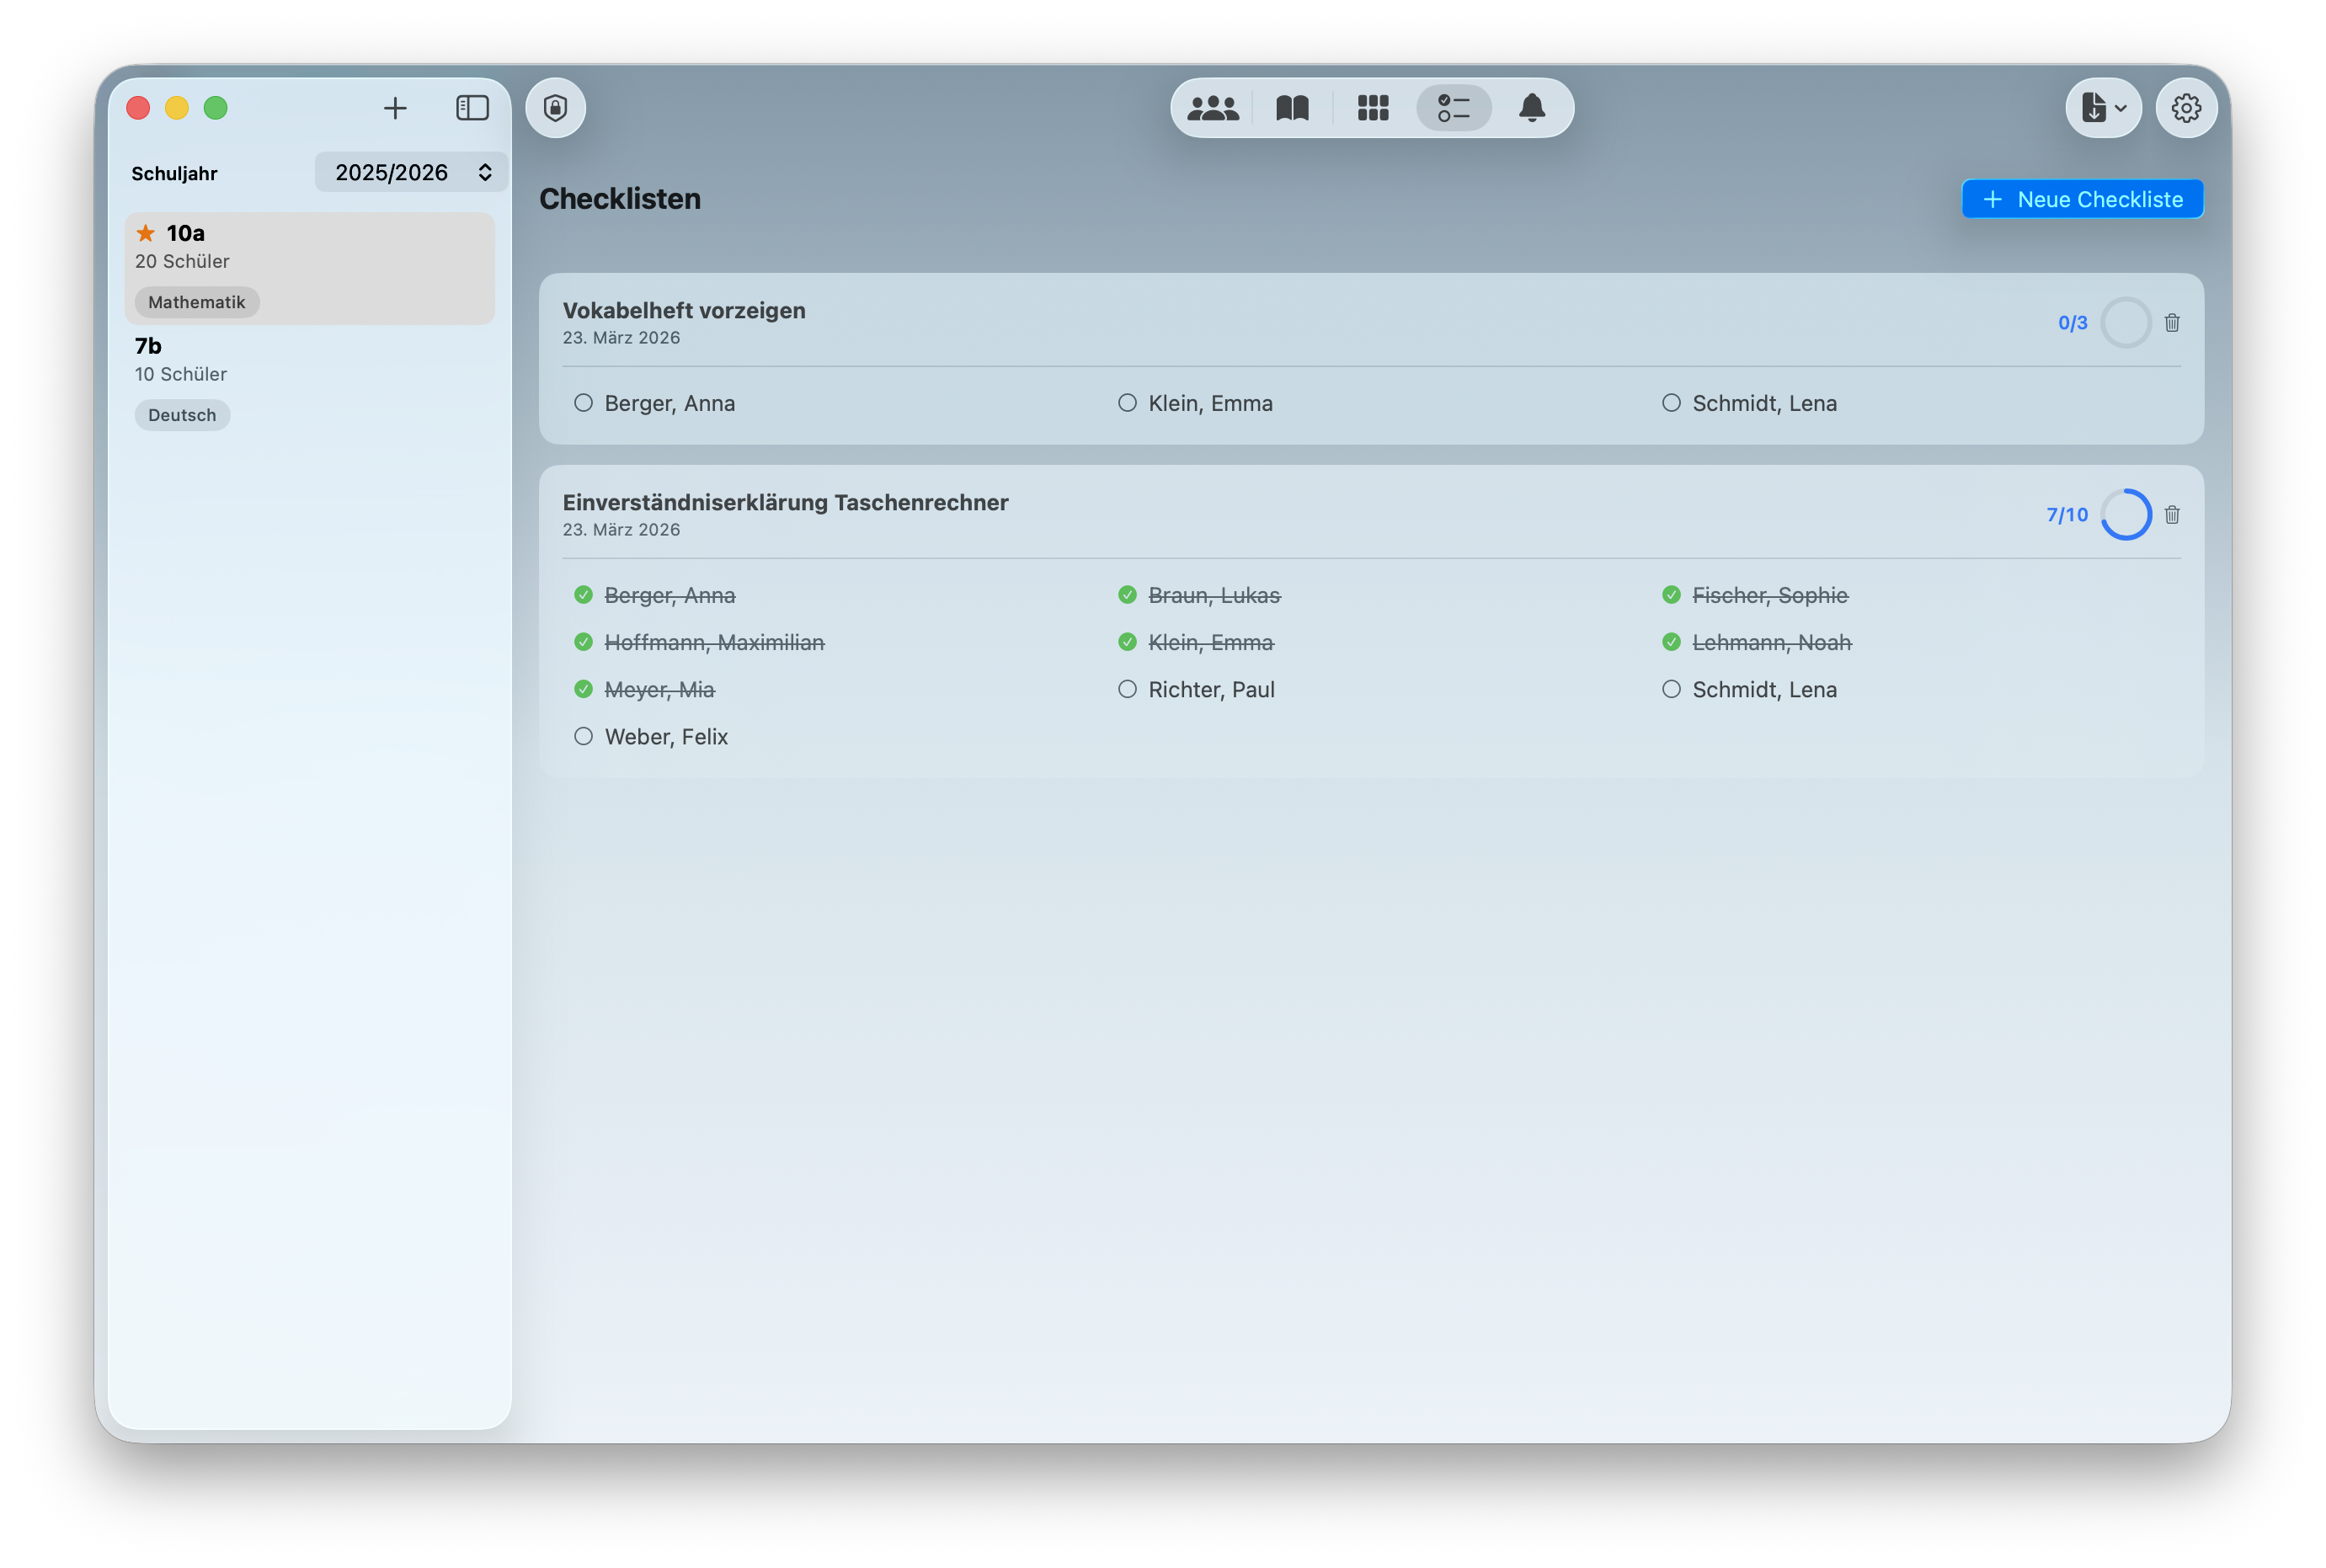This screenshot has width=2326, height=1568.
Task: Check off Richter, Paul
Action: coord(1127,689)
